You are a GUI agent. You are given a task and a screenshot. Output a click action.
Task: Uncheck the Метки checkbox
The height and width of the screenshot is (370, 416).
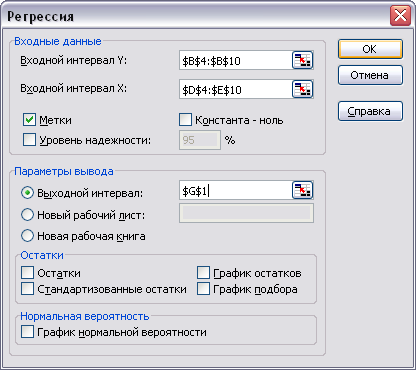[29, 120]
